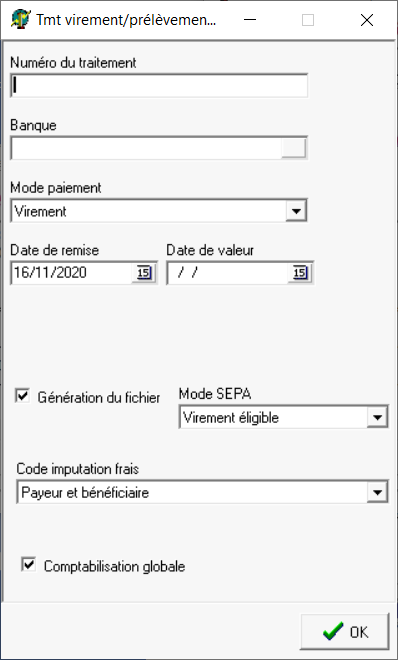Toggle the Génération du fichier checkbox
The height and width of the screenshot is (660, 398).
click(x=22, y=396)
